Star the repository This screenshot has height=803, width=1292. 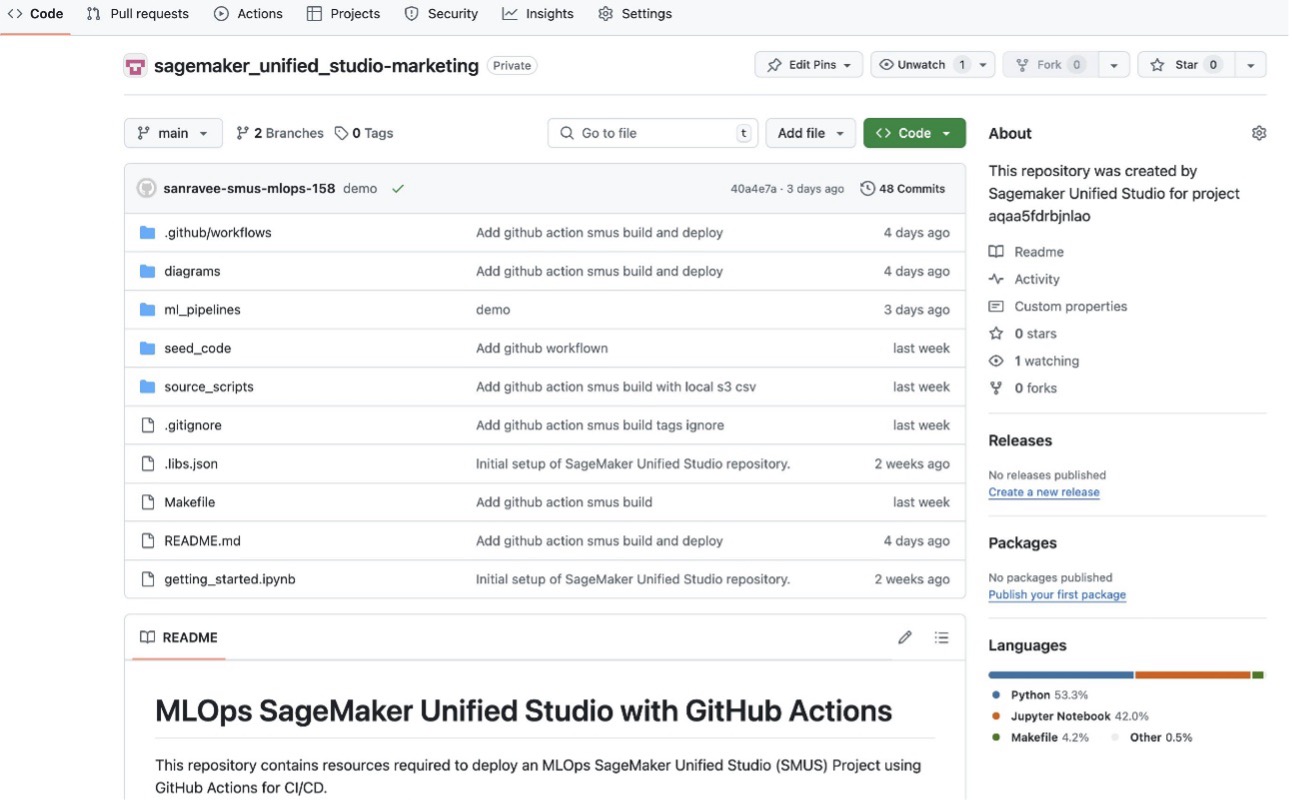pos(1185,65)
